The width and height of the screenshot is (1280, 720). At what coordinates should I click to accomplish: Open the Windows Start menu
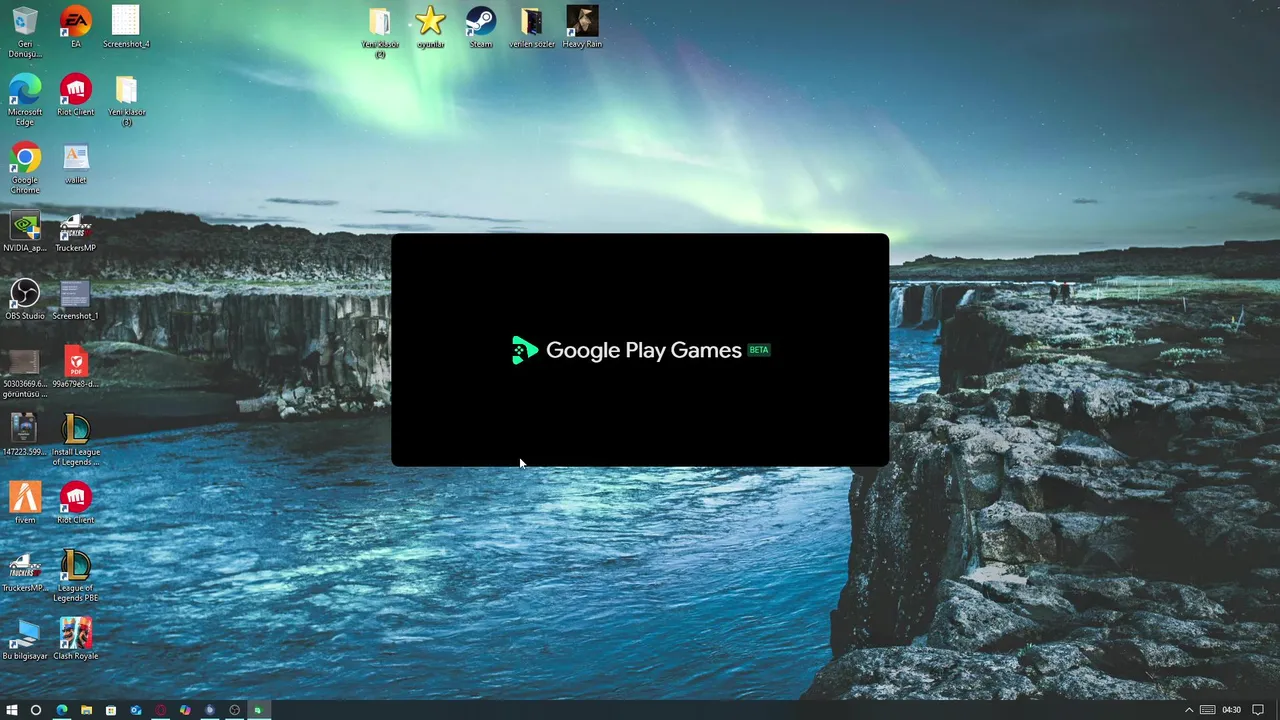(x=12, y=710)
